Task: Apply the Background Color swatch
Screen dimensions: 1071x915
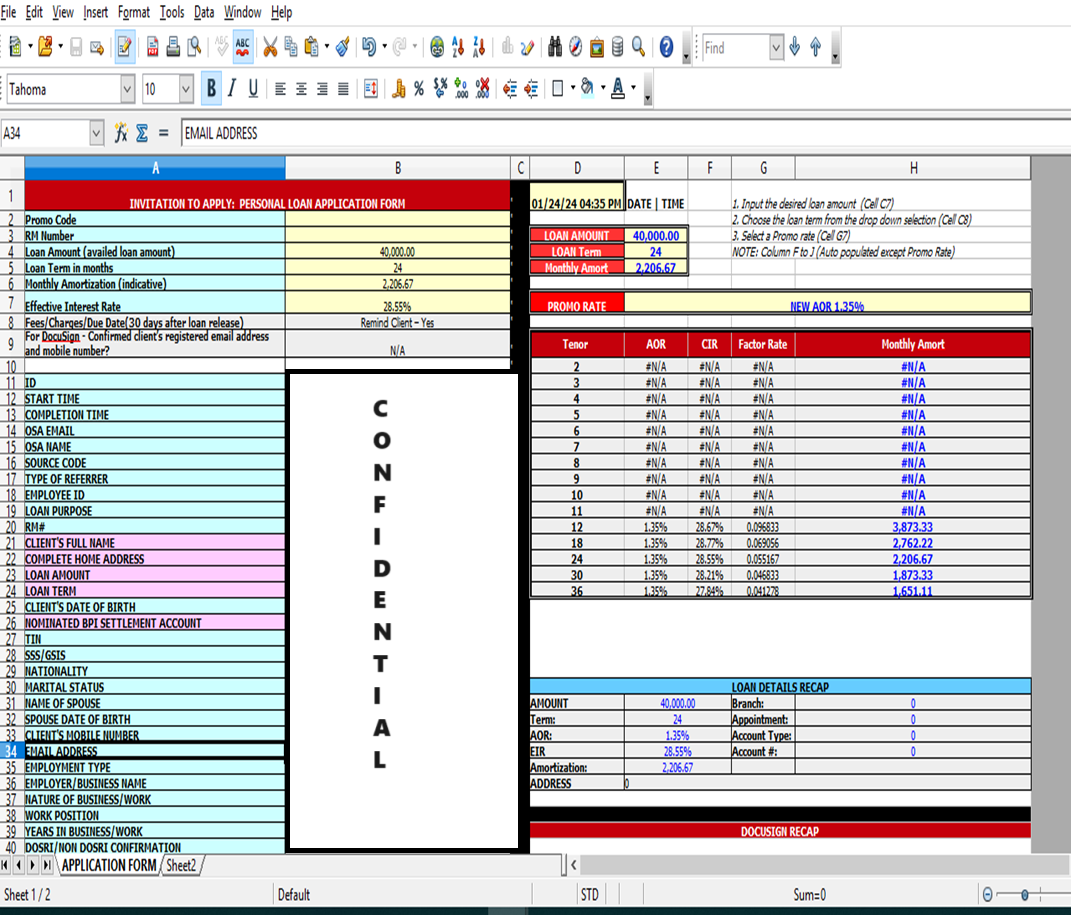Action: tap(587, 89)
